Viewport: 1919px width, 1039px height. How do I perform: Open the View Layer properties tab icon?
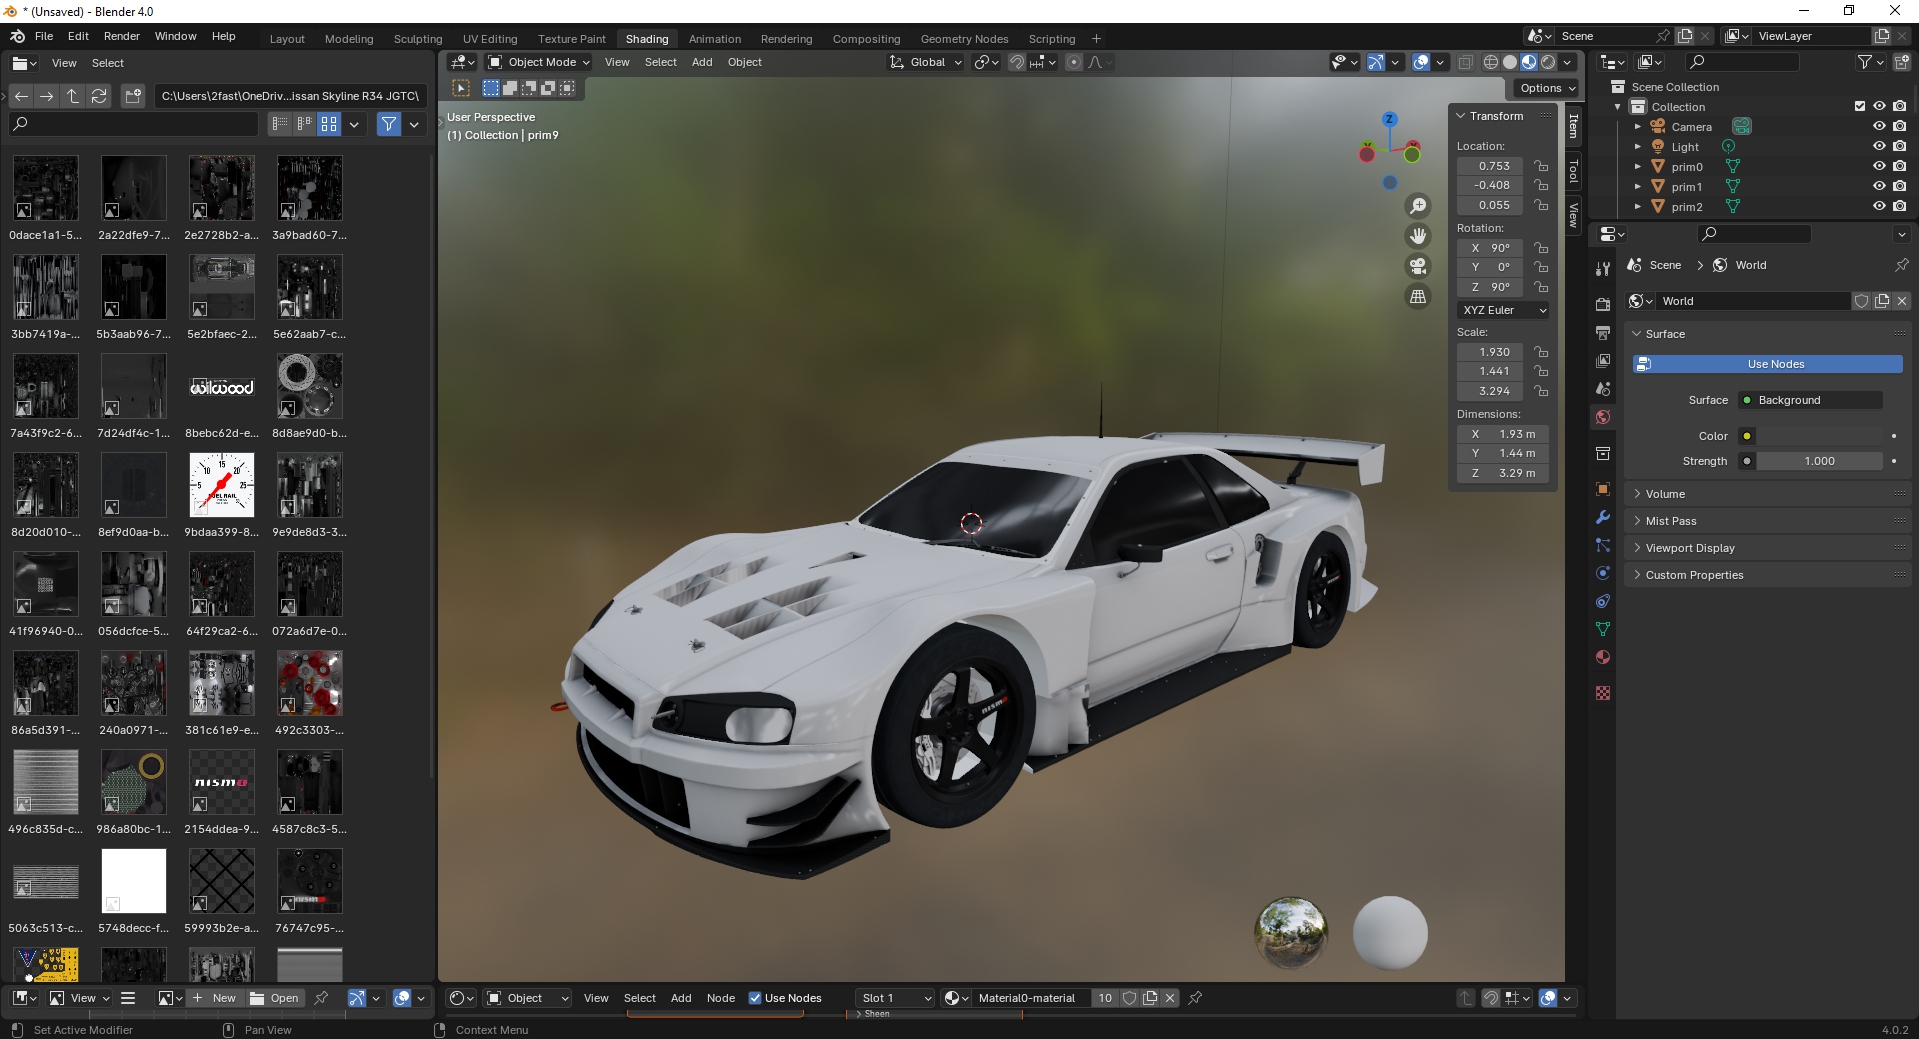1603,360
